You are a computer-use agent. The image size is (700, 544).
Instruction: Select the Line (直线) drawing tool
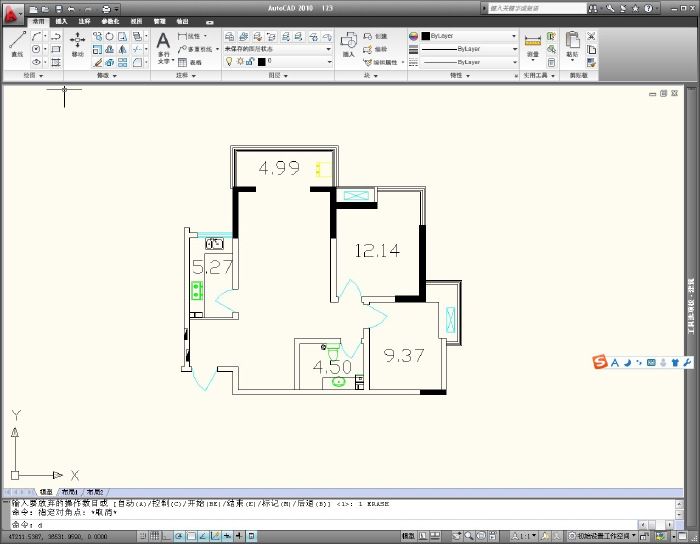click(17, 44)
